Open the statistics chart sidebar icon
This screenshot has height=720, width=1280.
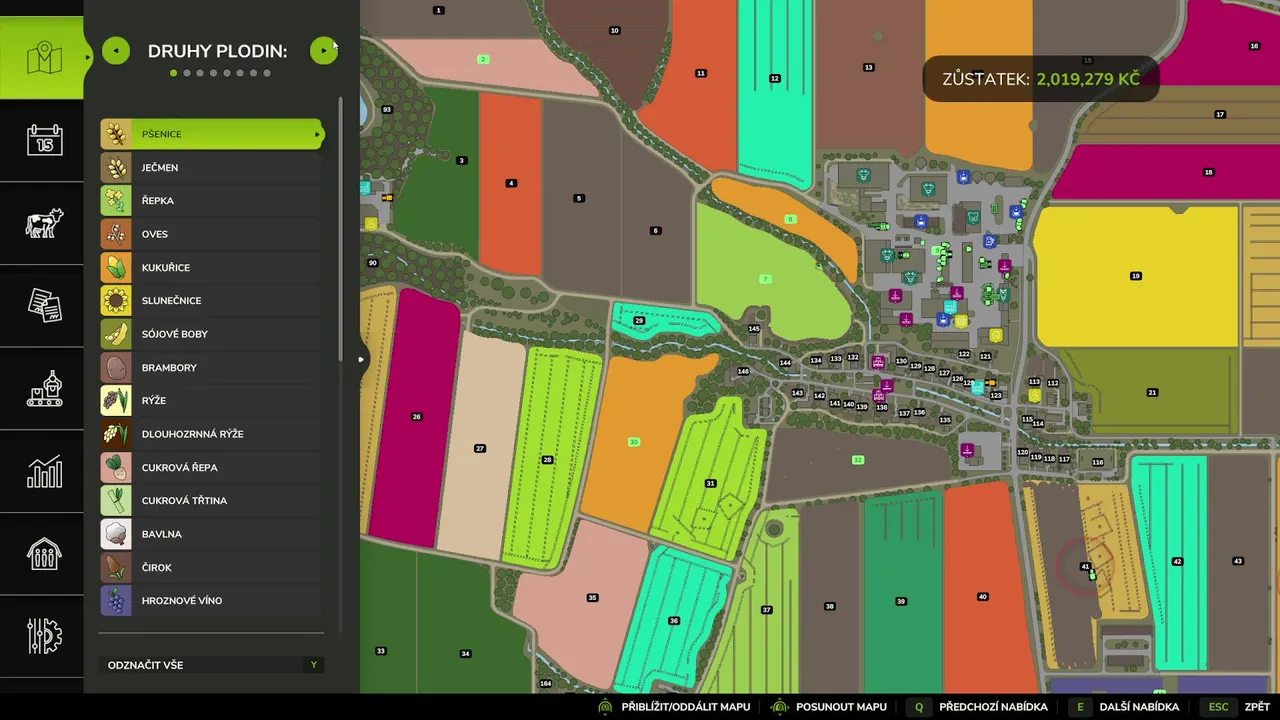click(x=42, y=471)
